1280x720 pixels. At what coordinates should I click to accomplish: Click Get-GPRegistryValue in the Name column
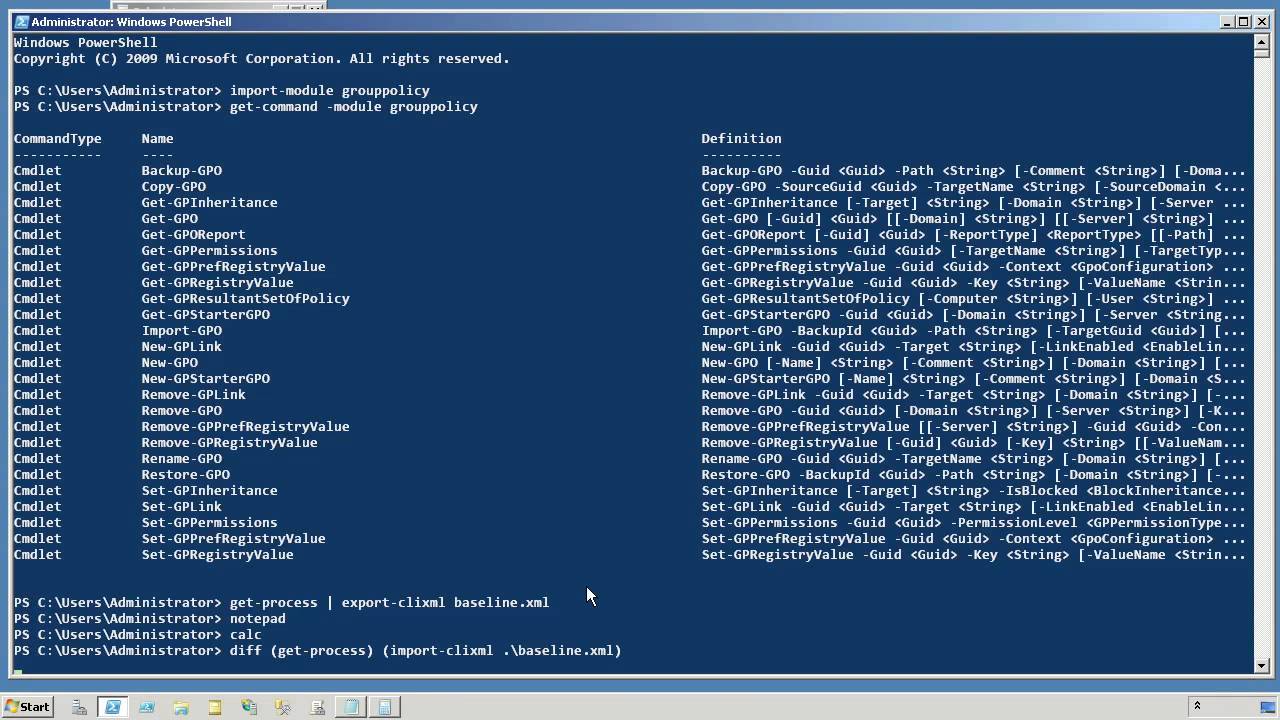(x=217, y=282)
